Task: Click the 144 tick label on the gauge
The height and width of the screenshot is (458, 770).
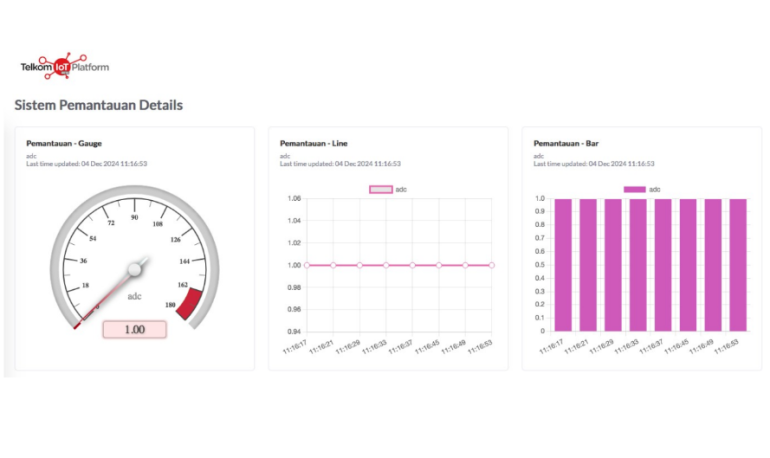Action: [x=185, y=261]
